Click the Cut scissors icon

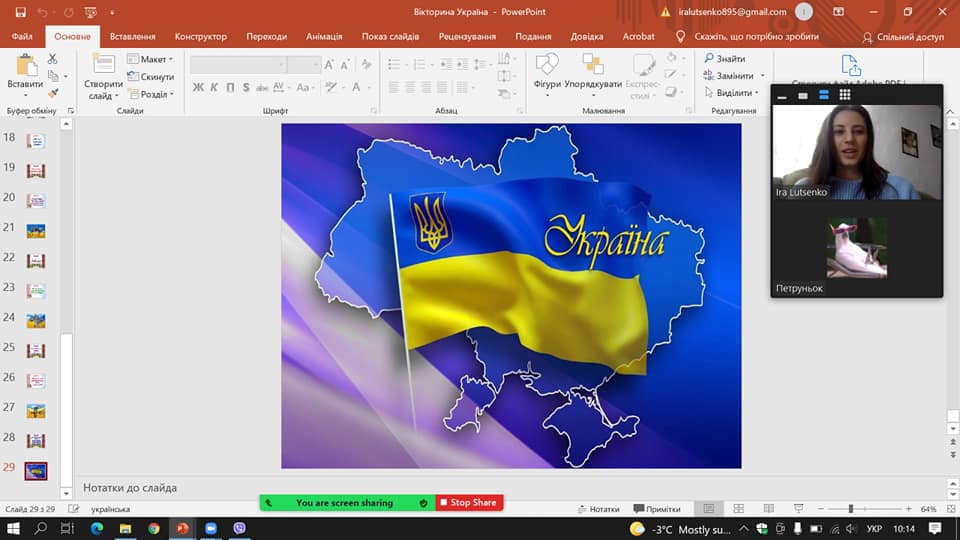[x=53, y=59]
